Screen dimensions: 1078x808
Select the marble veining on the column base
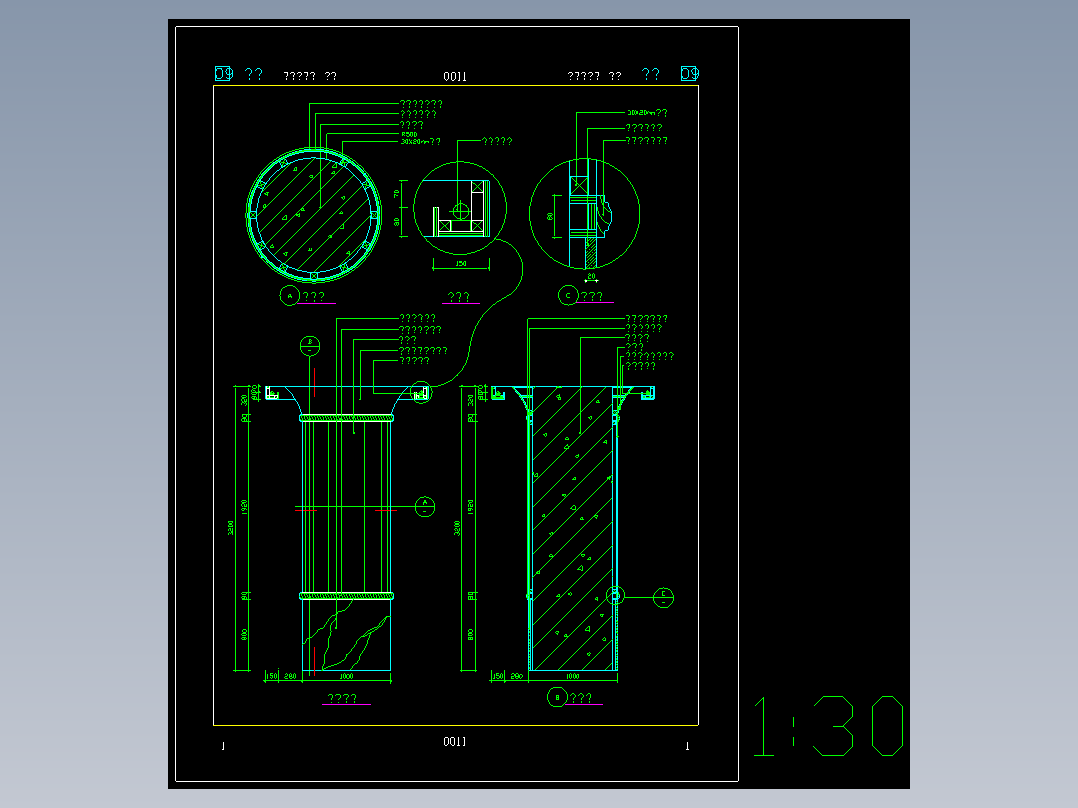pyautogui.click(x=346, y=634)
